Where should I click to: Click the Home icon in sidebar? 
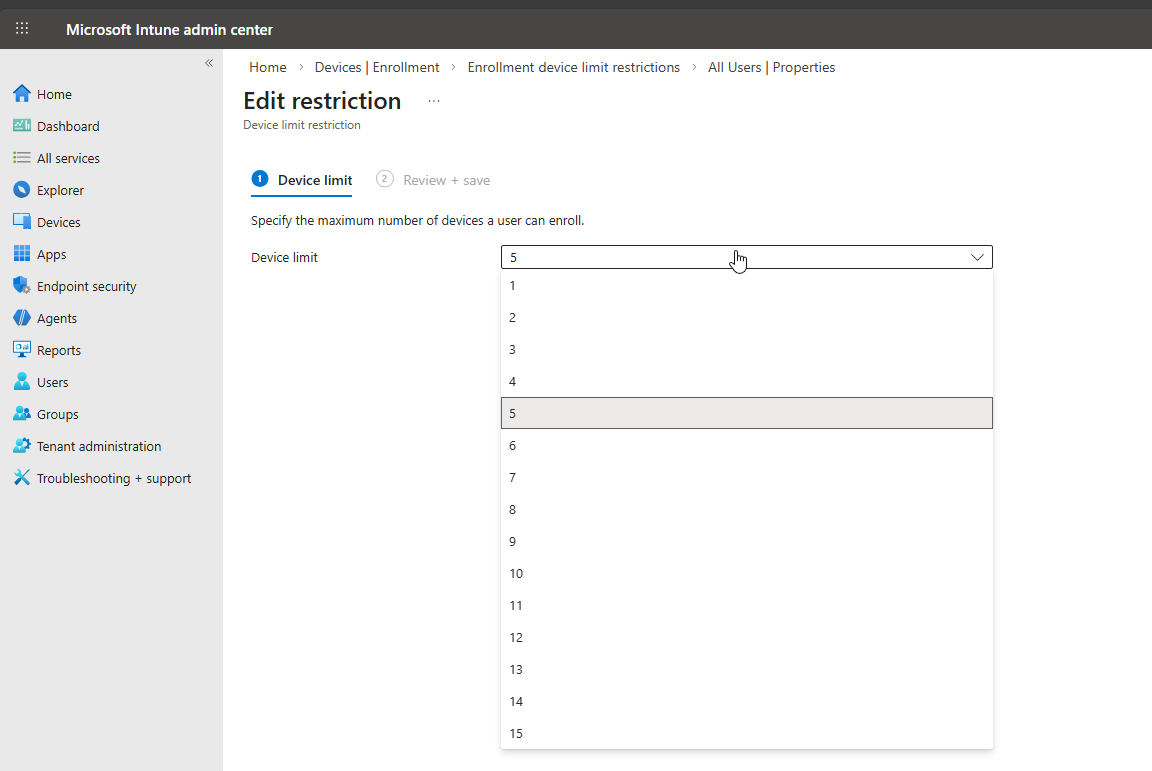tap(22, 93)
